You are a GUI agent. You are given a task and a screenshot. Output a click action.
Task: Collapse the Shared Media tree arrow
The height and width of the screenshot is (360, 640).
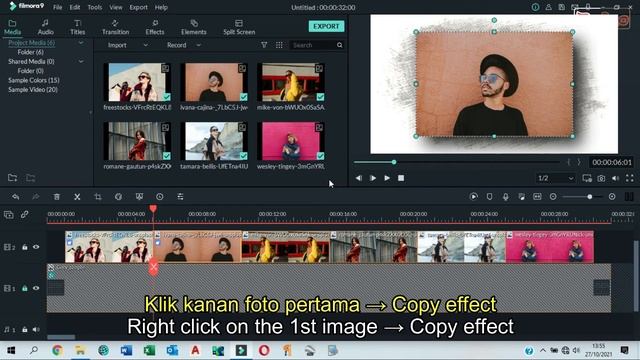pos(81,61)
